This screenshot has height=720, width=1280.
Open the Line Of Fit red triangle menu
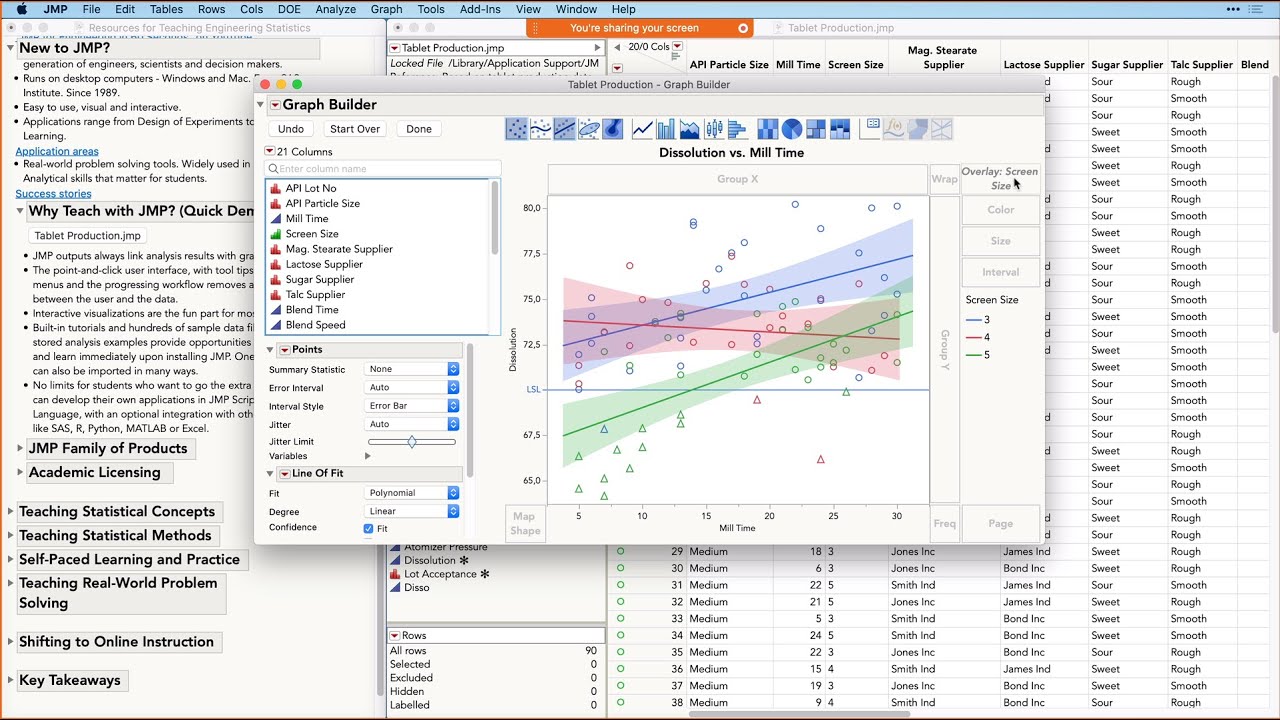coord(285,474)
